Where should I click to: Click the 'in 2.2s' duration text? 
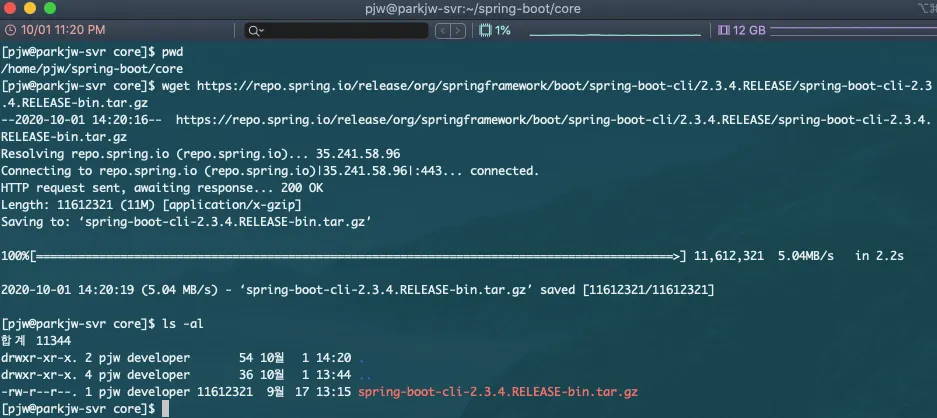coord(879,256)
